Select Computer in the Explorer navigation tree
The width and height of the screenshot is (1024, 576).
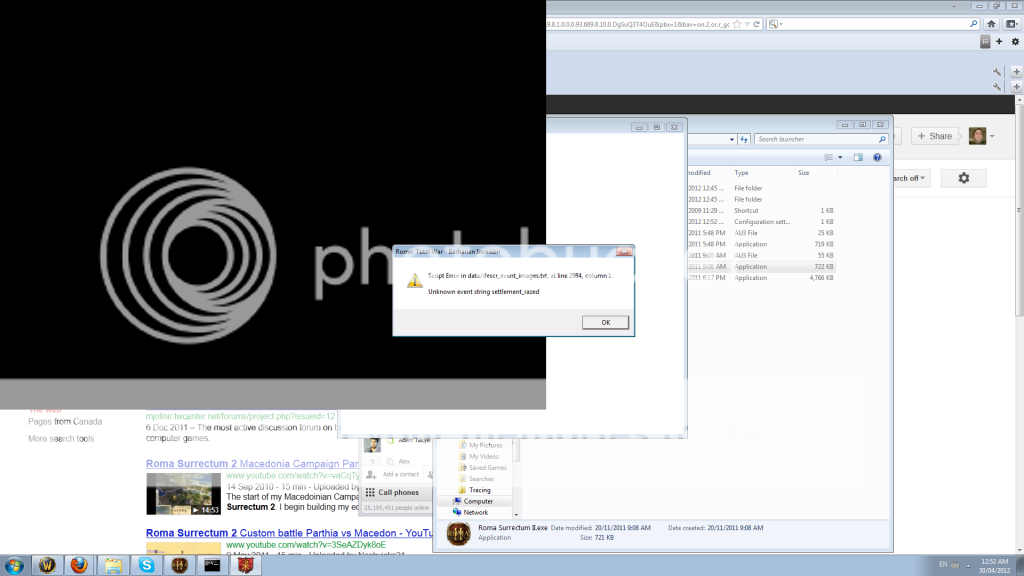[478, 501]
